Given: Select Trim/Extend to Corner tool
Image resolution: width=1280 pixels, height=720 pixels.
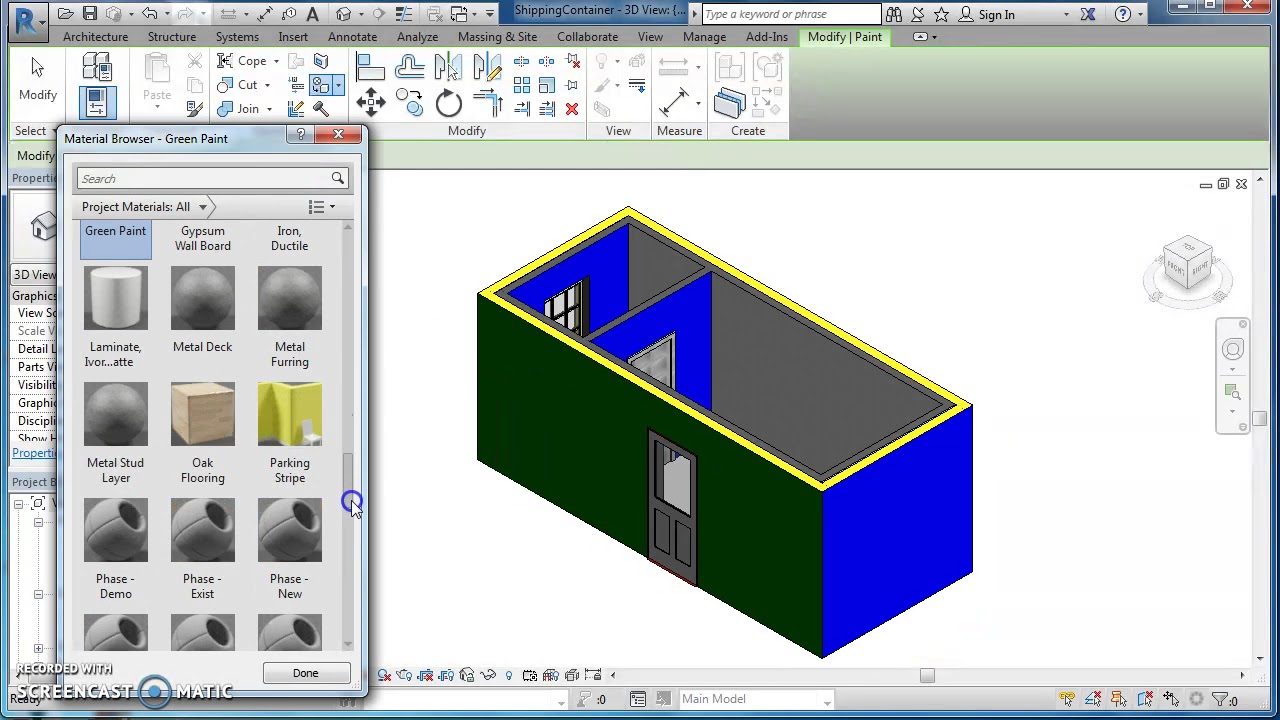Looking at the screenshot, I should pos(487,102).
